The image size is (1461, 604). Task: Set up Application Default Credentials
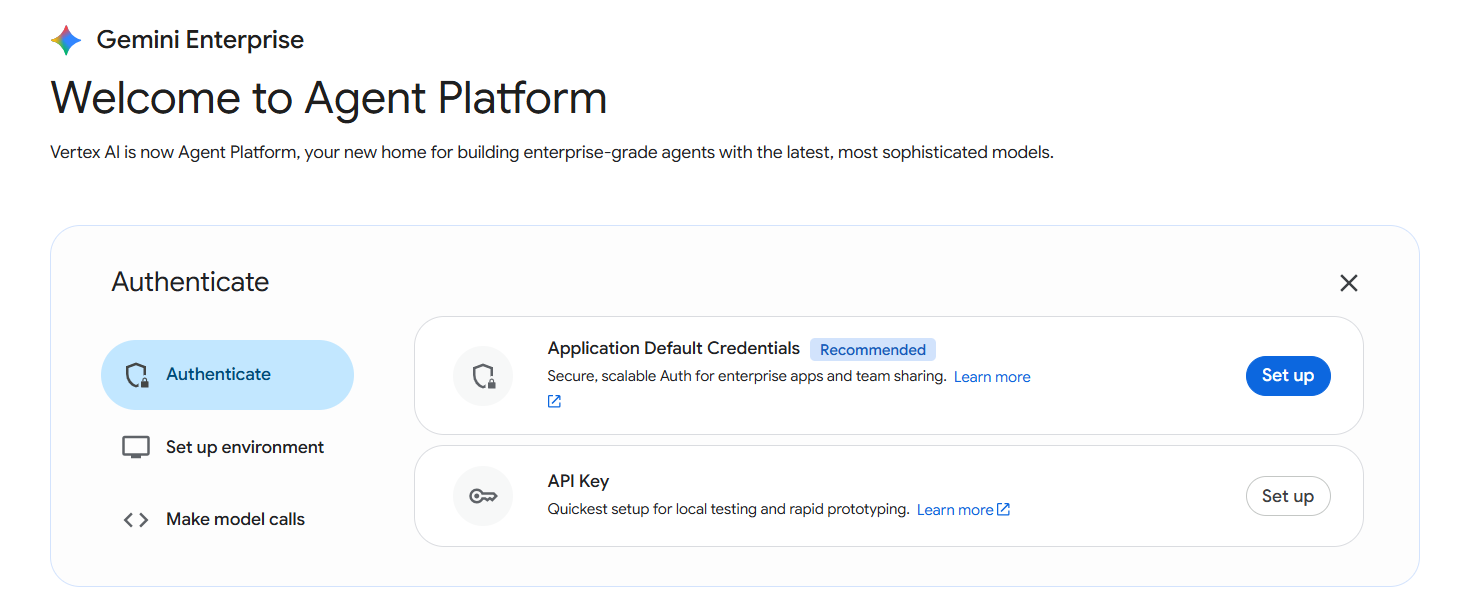pos(1288,375)
